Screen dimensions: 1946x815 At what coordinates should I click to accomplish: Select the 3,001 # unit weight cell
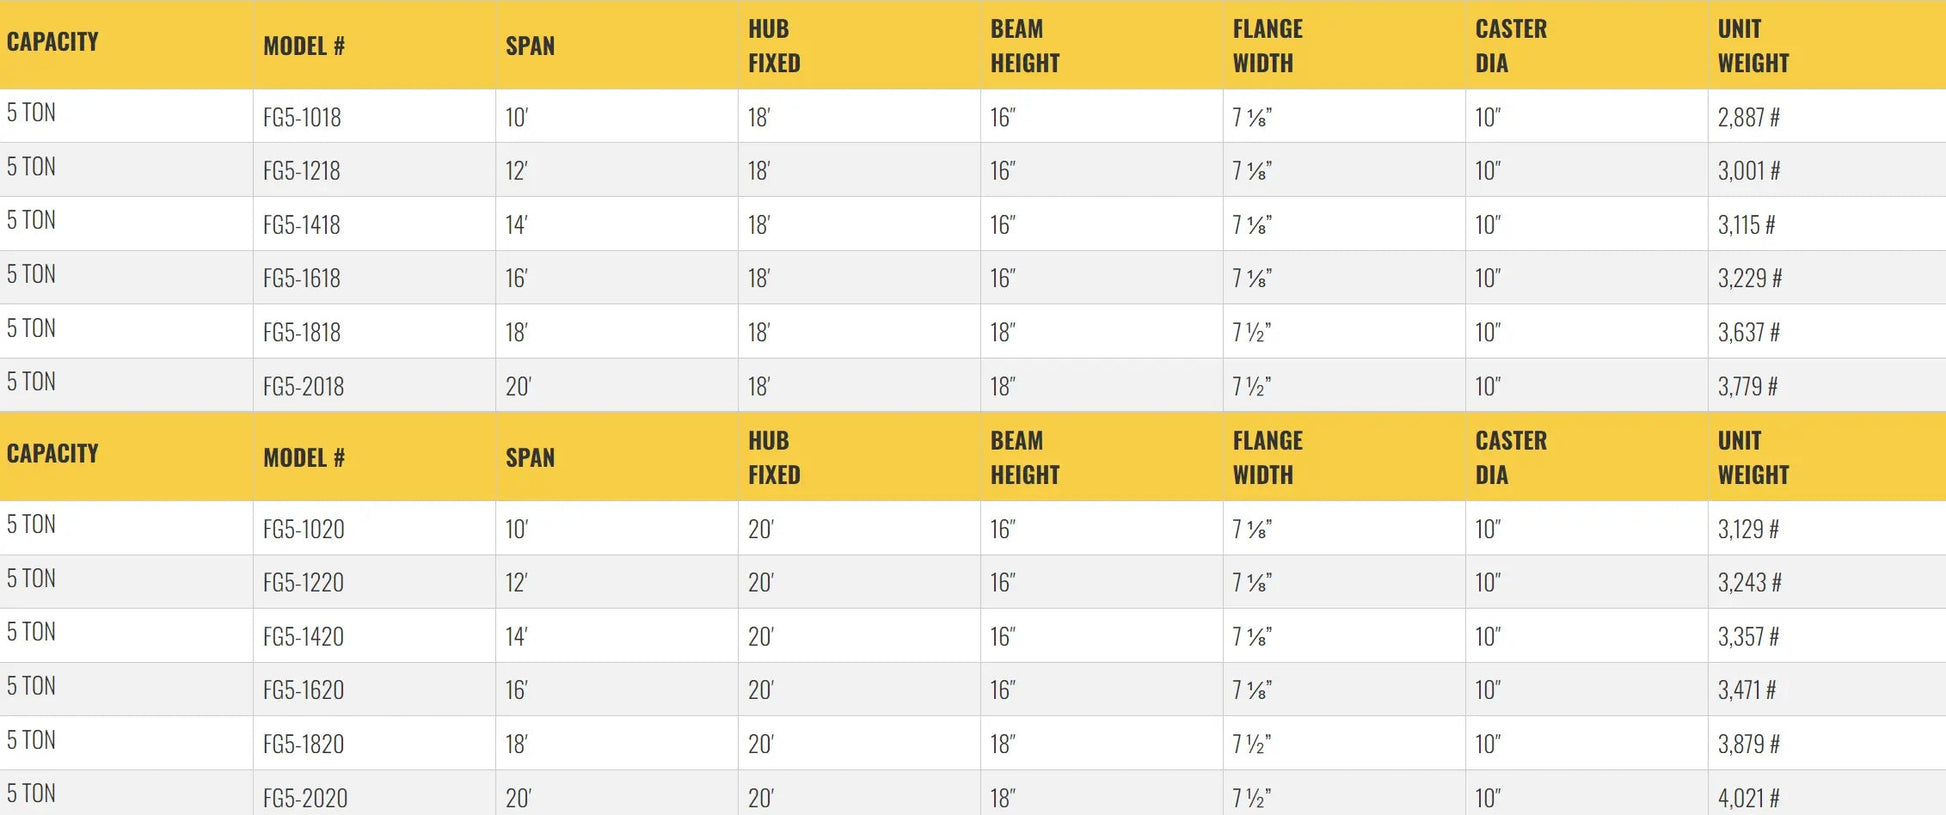[1748, 171]
